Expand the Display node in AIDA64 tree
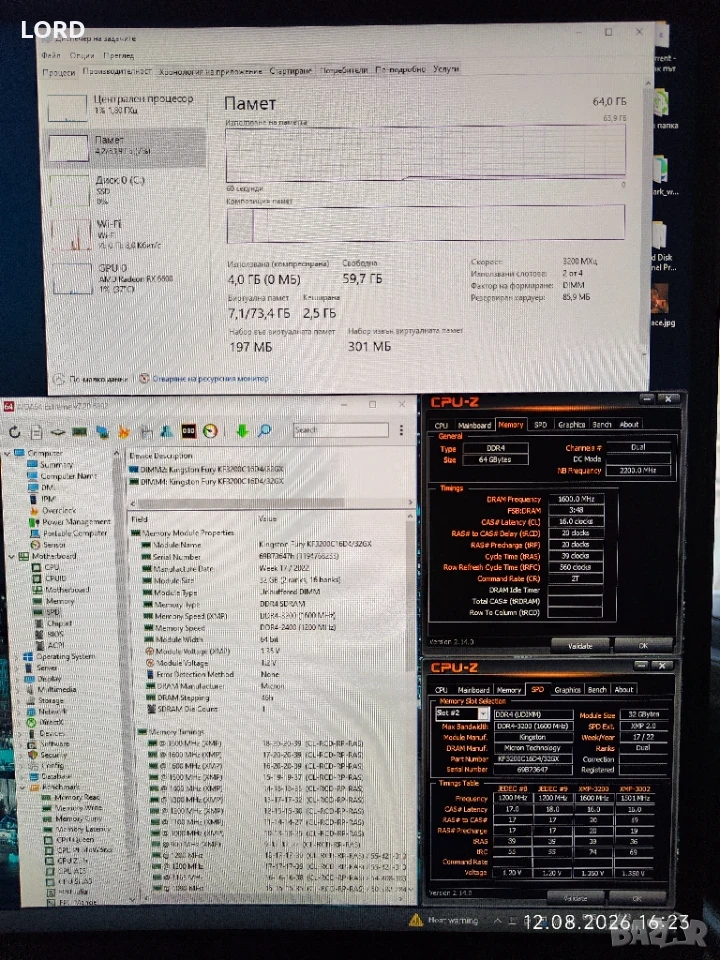The height and width of the screenshot is (960, 720). [17, 678]
